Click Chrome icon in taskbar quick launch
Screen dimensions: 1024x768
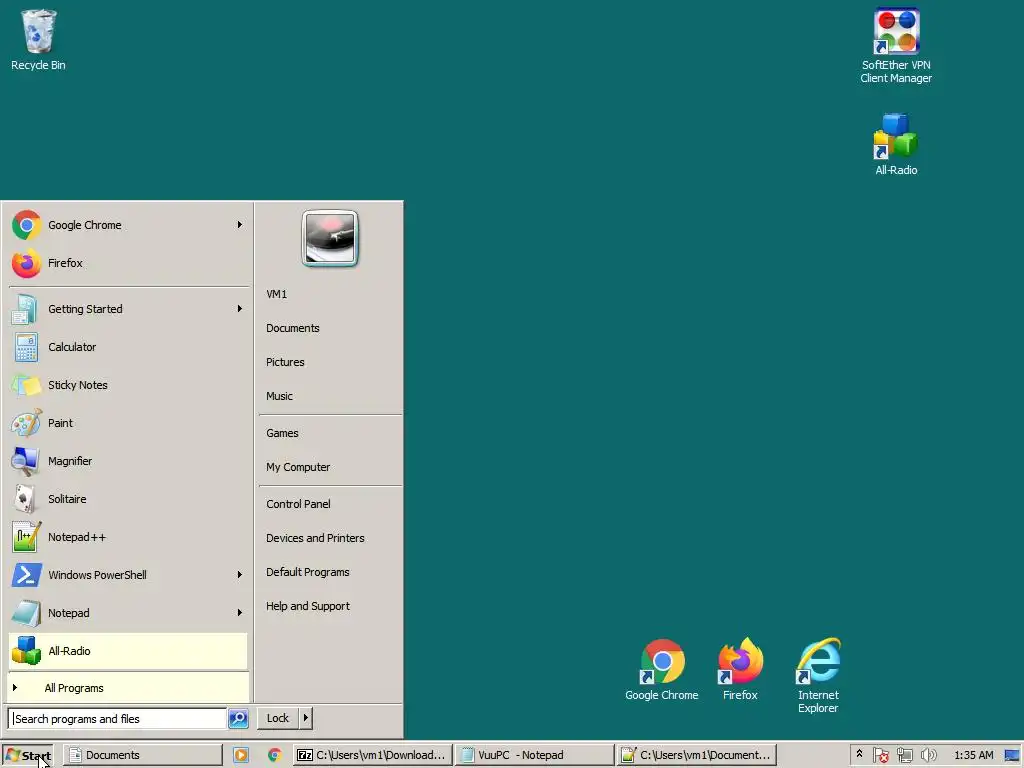point(274,755)
